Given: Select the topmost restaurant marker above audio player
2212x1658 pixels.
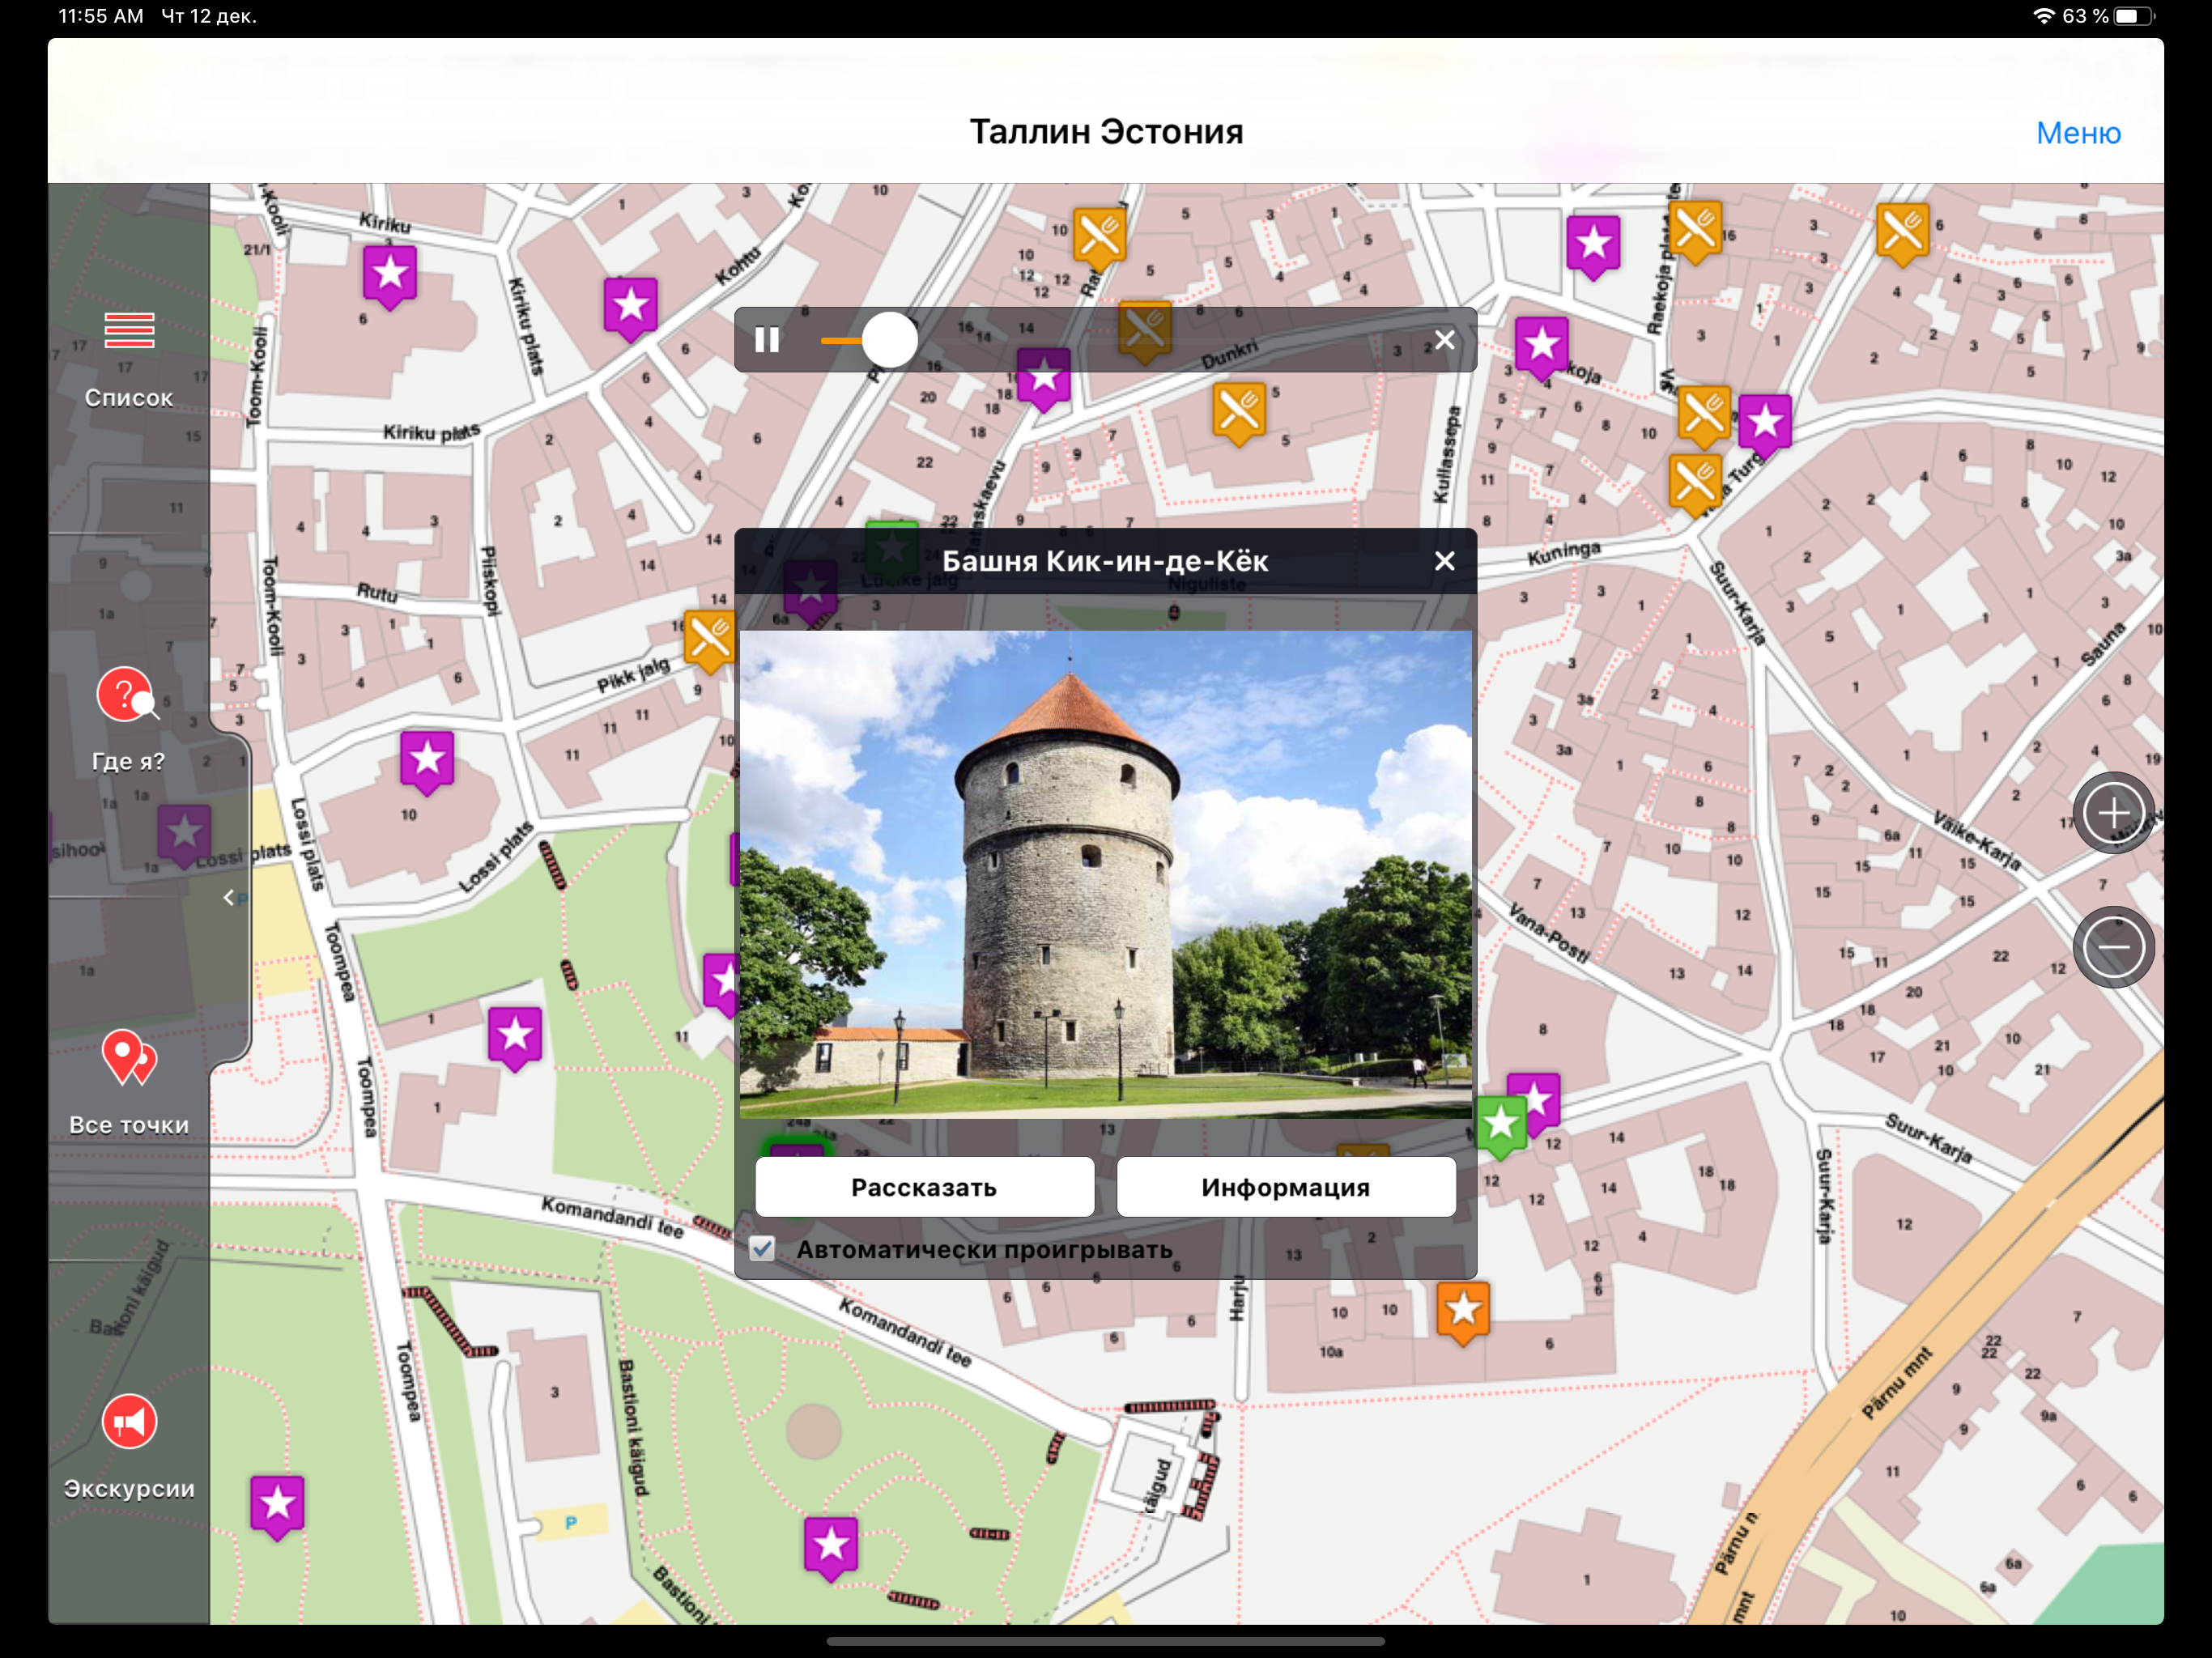Looking at the screenshot, I should click(x=1099, y=238).
